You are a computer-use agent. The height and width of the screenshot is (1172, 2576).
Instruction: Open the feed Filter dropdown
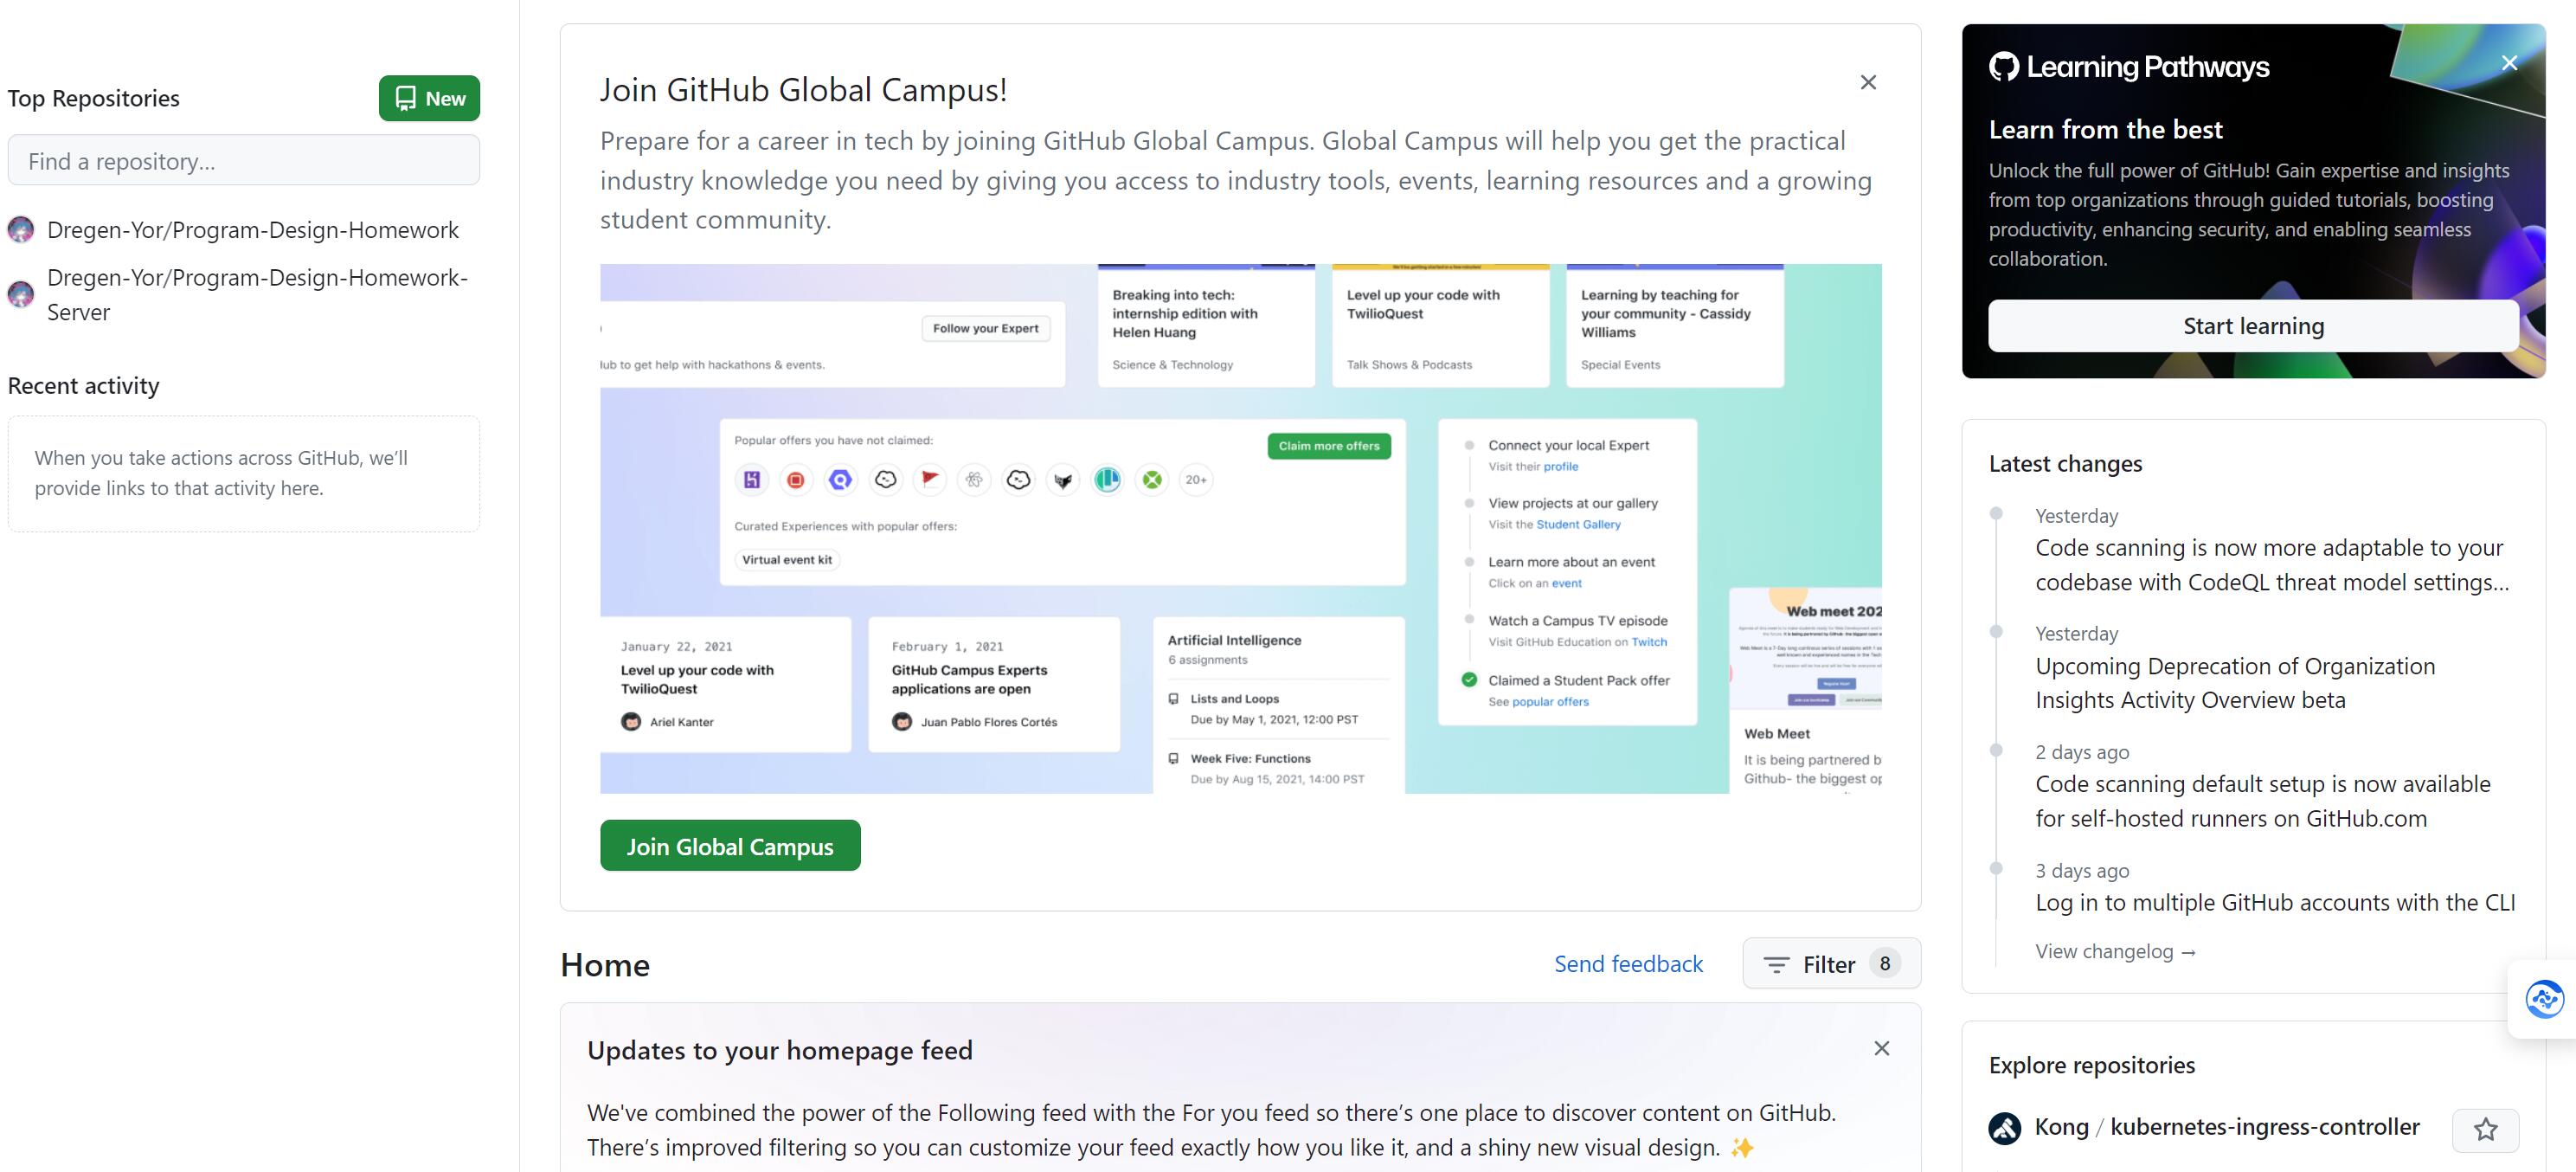pyautogui.click(x=1830, y=964)
